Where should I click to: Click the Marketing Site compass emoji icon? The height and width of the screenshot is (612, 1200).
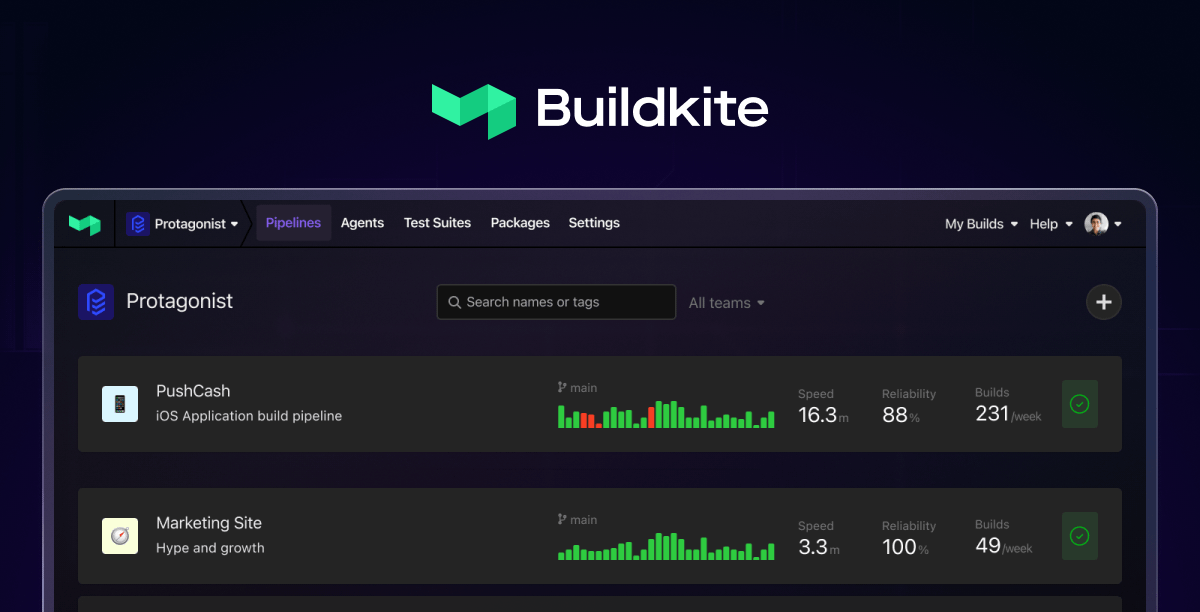tap(120, 536)
